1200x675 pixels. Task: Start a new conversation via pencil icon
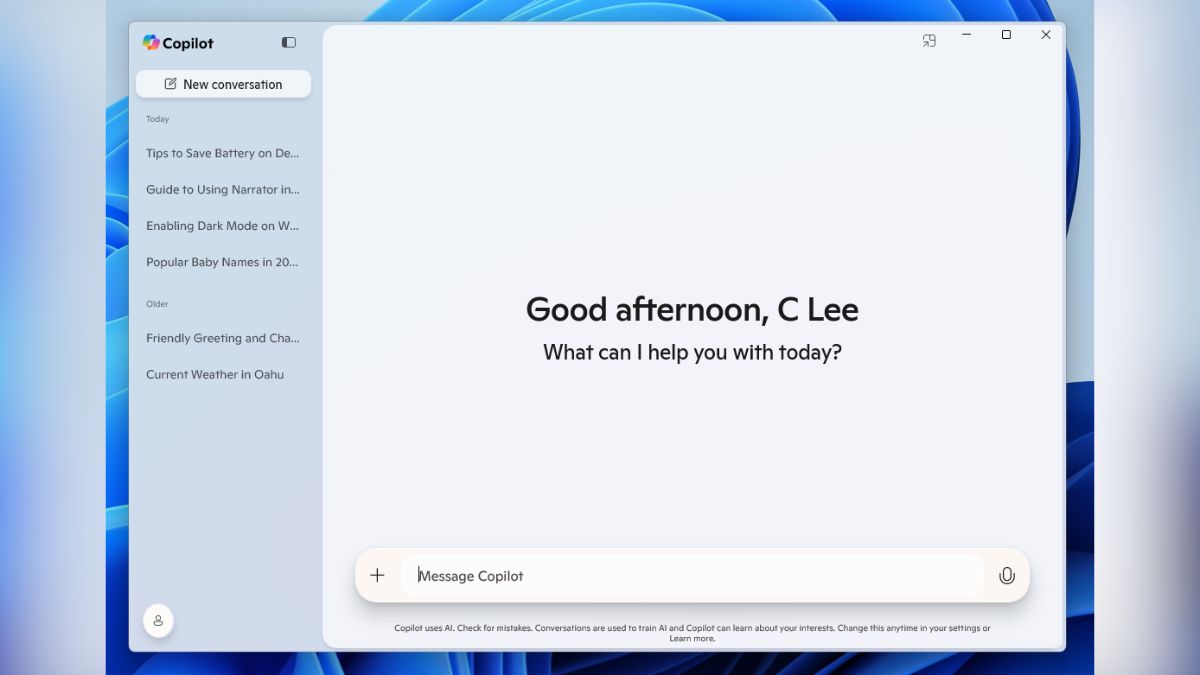pyautogui.click(x=168, y=84)
